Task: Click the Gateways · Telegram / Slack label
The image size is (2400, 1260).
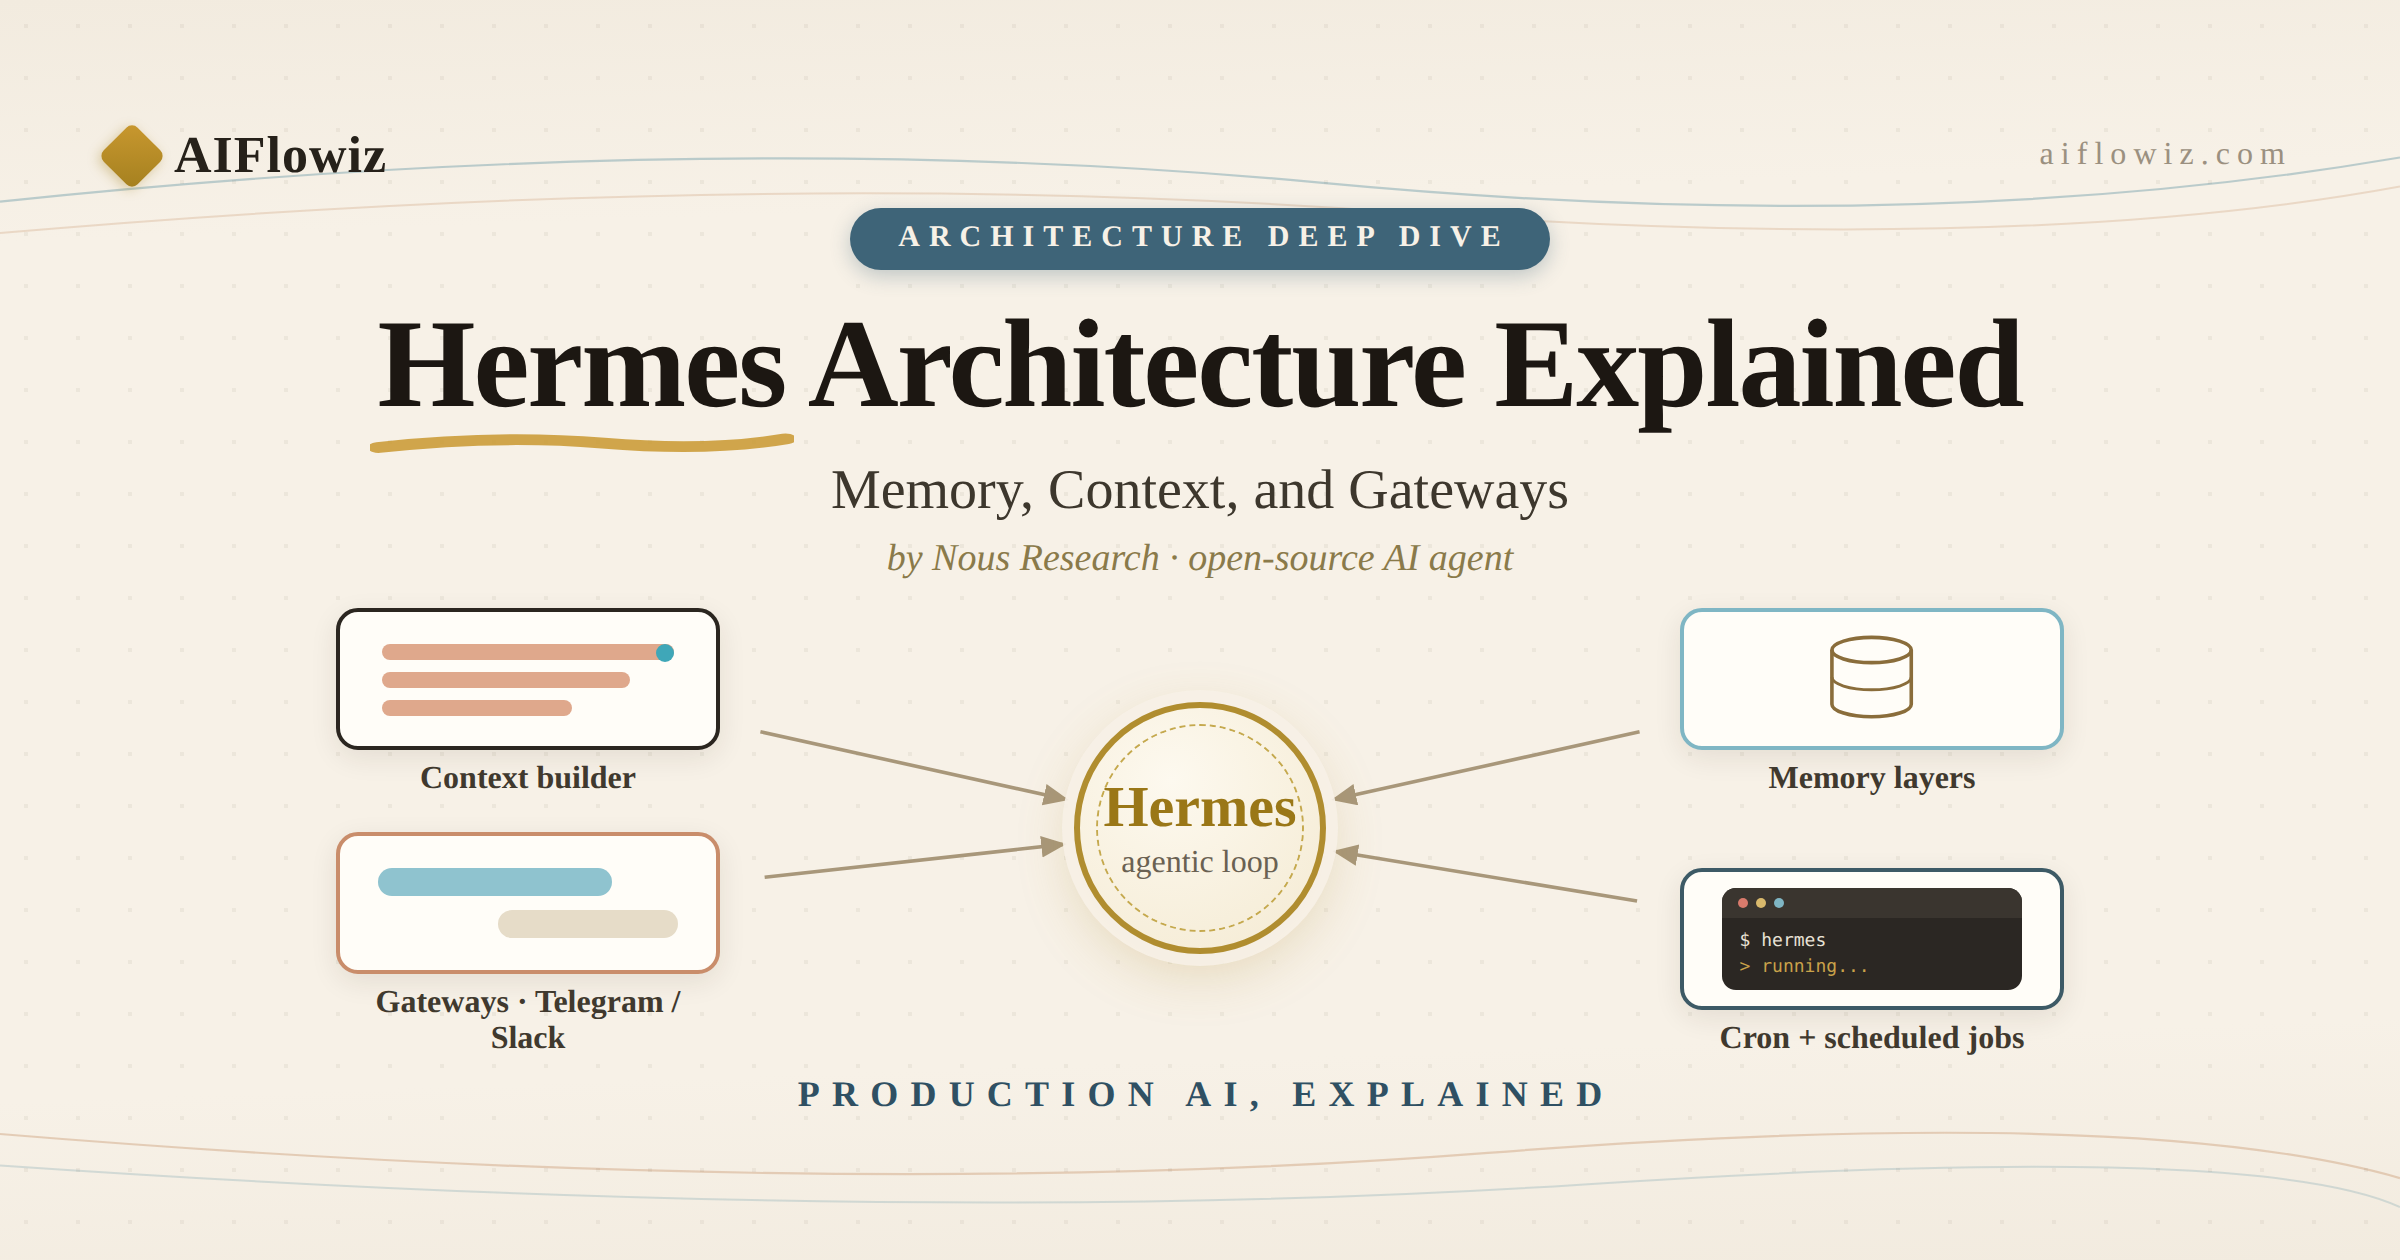Action: pyautogui.click(x=528, y=1019)
